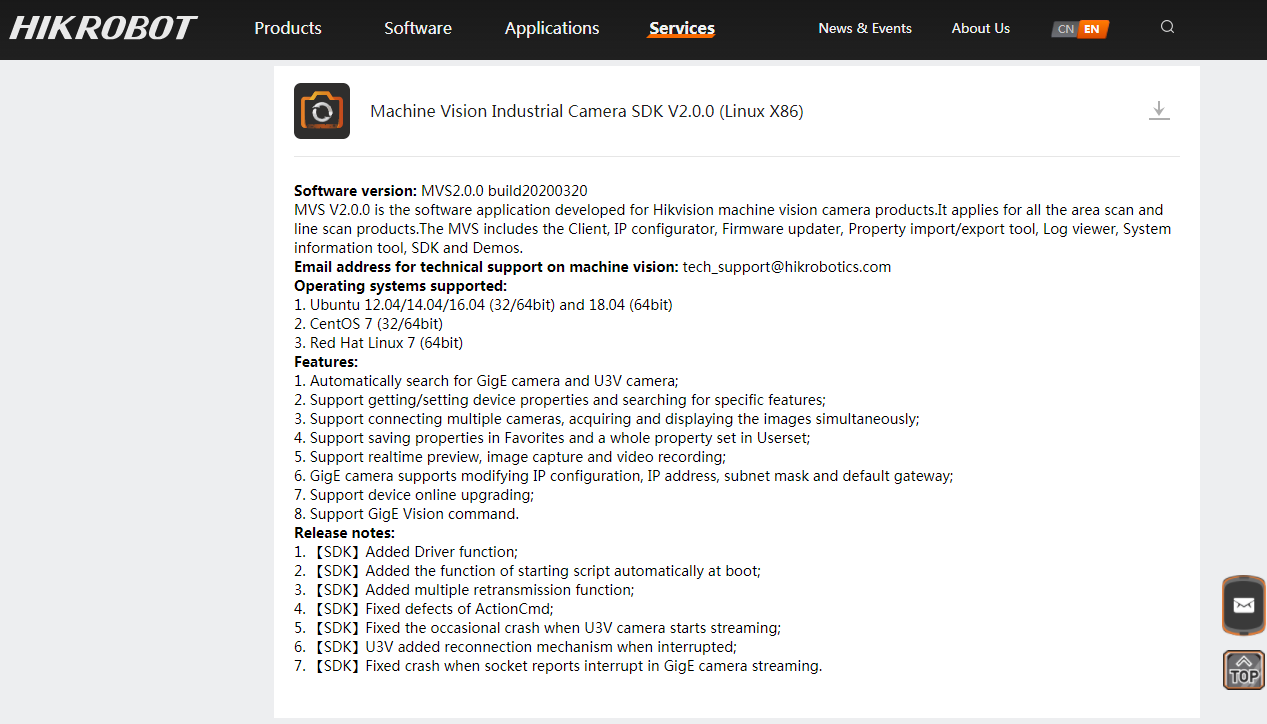Click the TOP back-to-top floating icon
Screen dimensions: 1267x724
point(1243,669)
